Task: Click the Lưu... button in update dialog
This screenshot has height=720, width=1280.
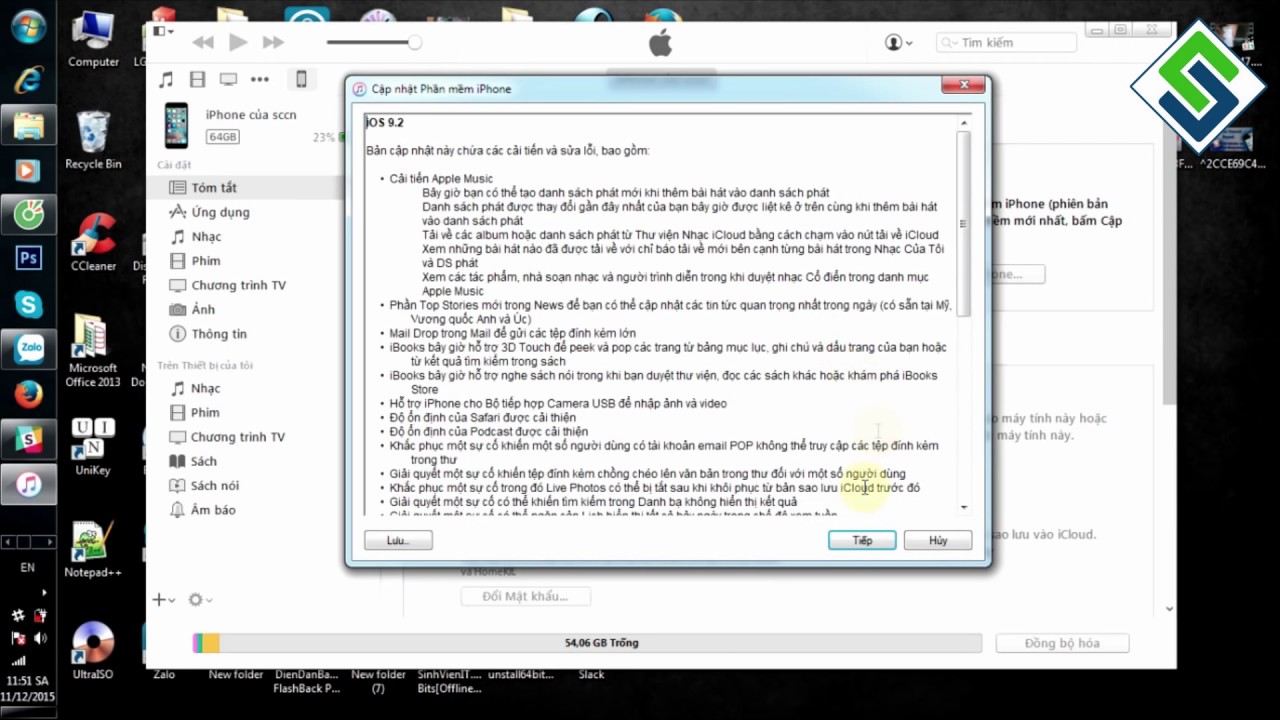Action: point(398,540)
